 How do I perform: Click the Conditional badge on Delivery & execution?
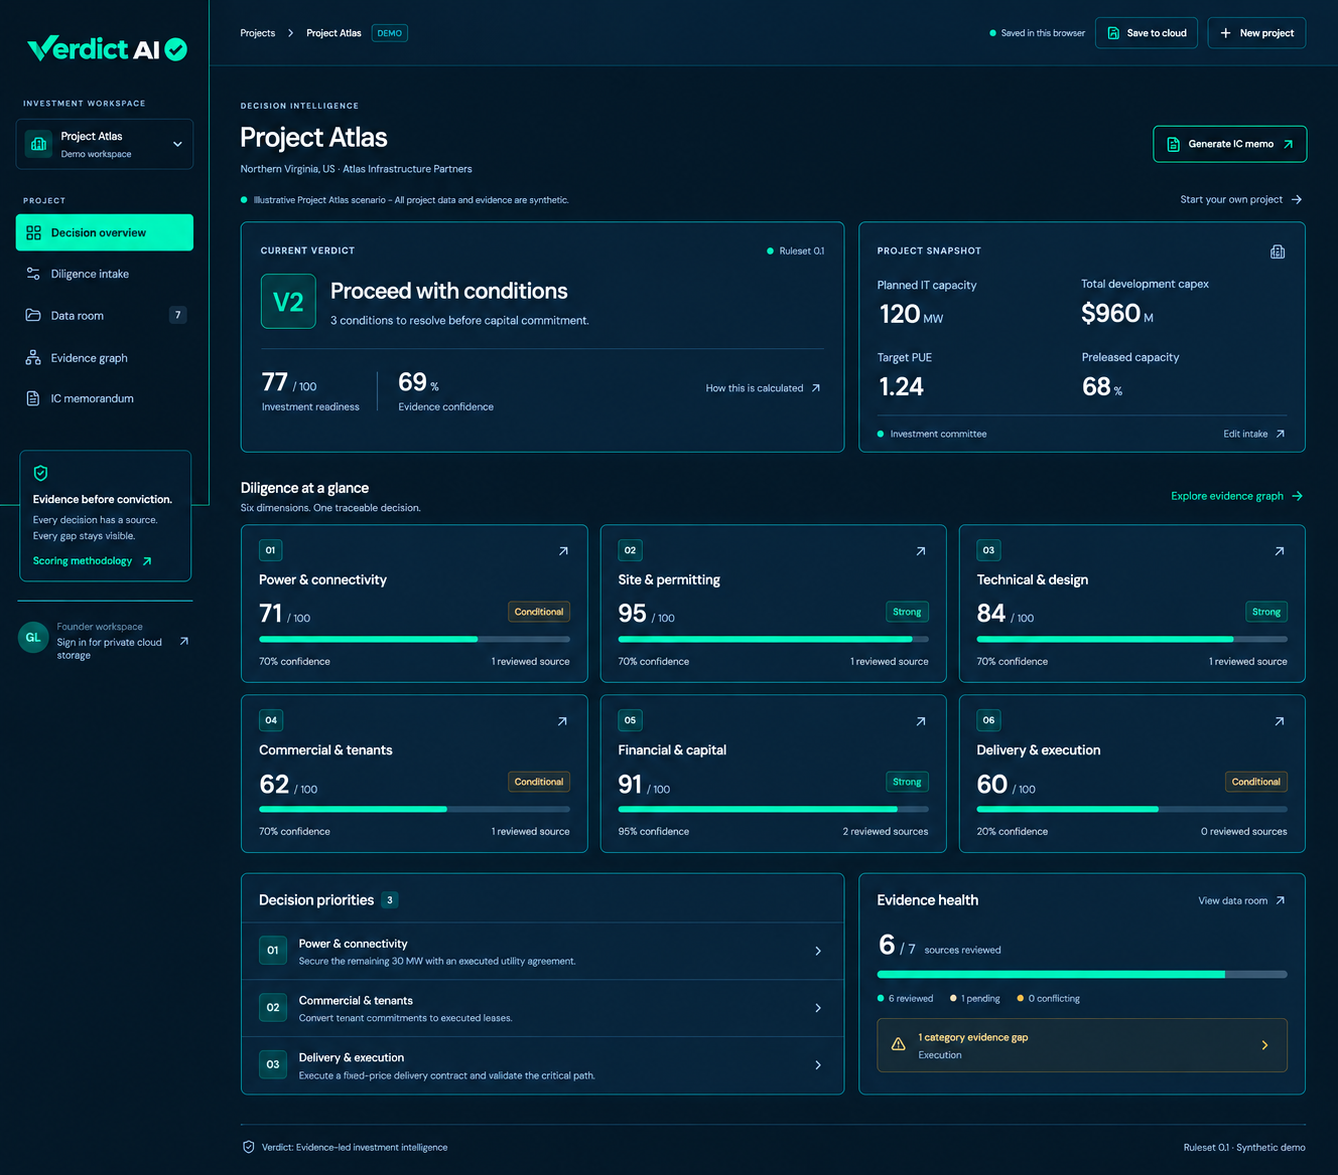point(1256,782)
